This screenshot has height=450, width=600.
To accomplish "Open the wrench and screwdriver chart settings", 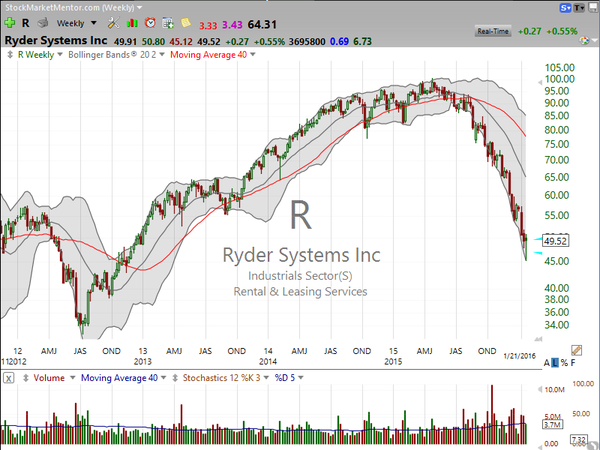I will coord(113,23).
